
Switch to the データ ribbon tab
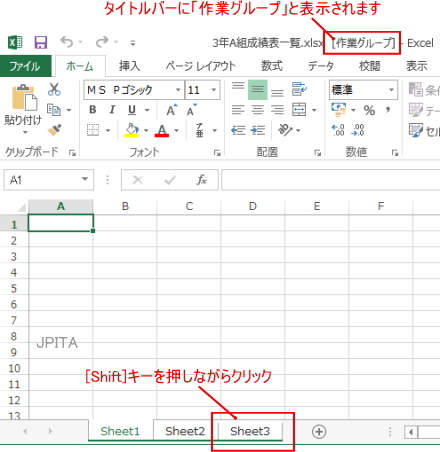point(320,66)
